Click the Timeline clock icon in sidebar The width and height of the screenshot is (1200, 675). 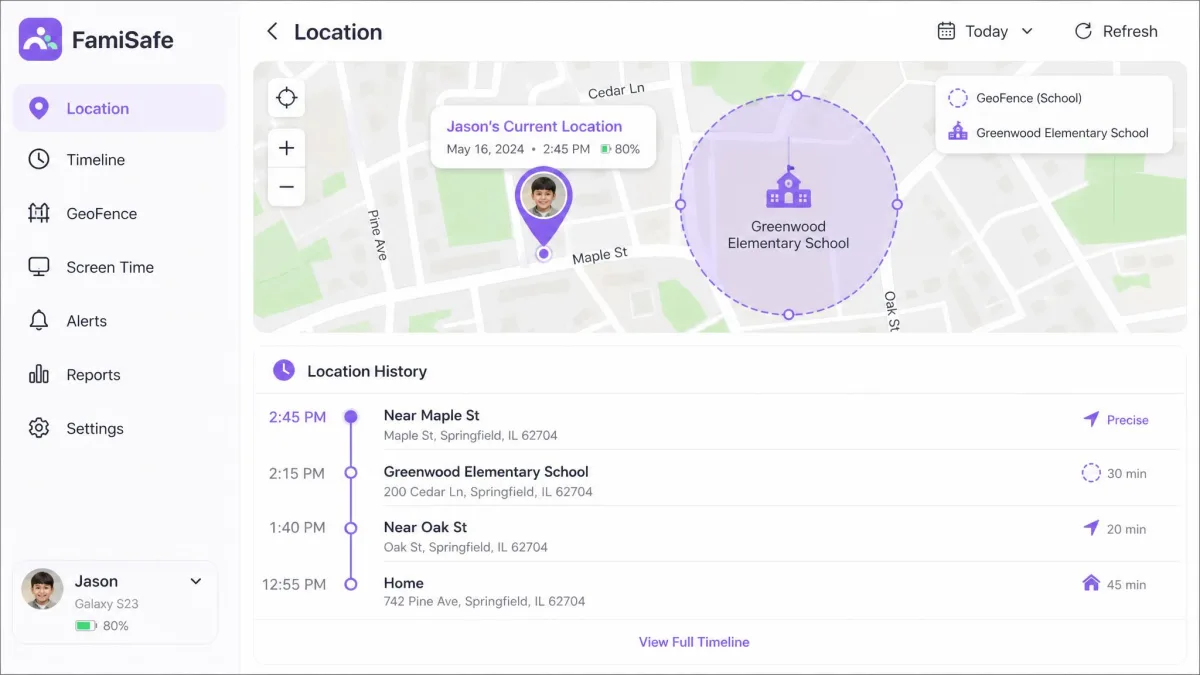point(39,159)
